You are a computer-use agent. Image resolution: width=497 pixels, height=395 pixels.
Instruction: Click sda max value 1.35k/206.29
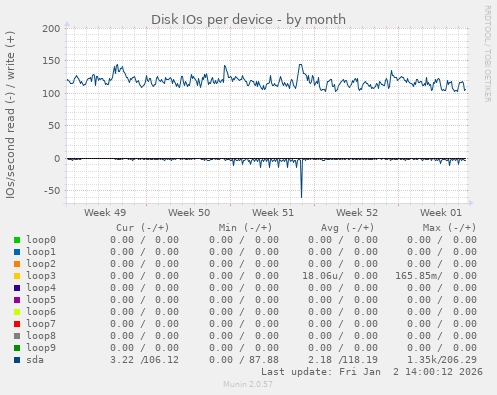point(442,360)
